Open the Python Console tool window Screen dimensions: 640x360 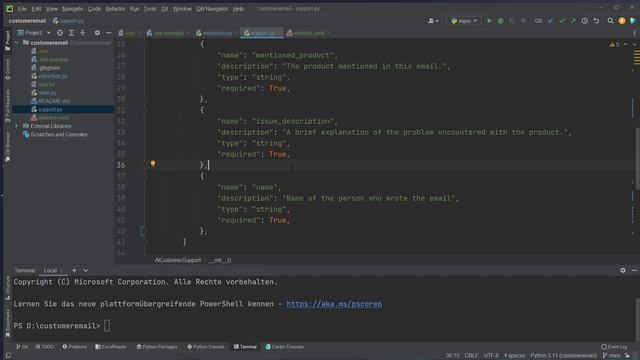(206, 347)
